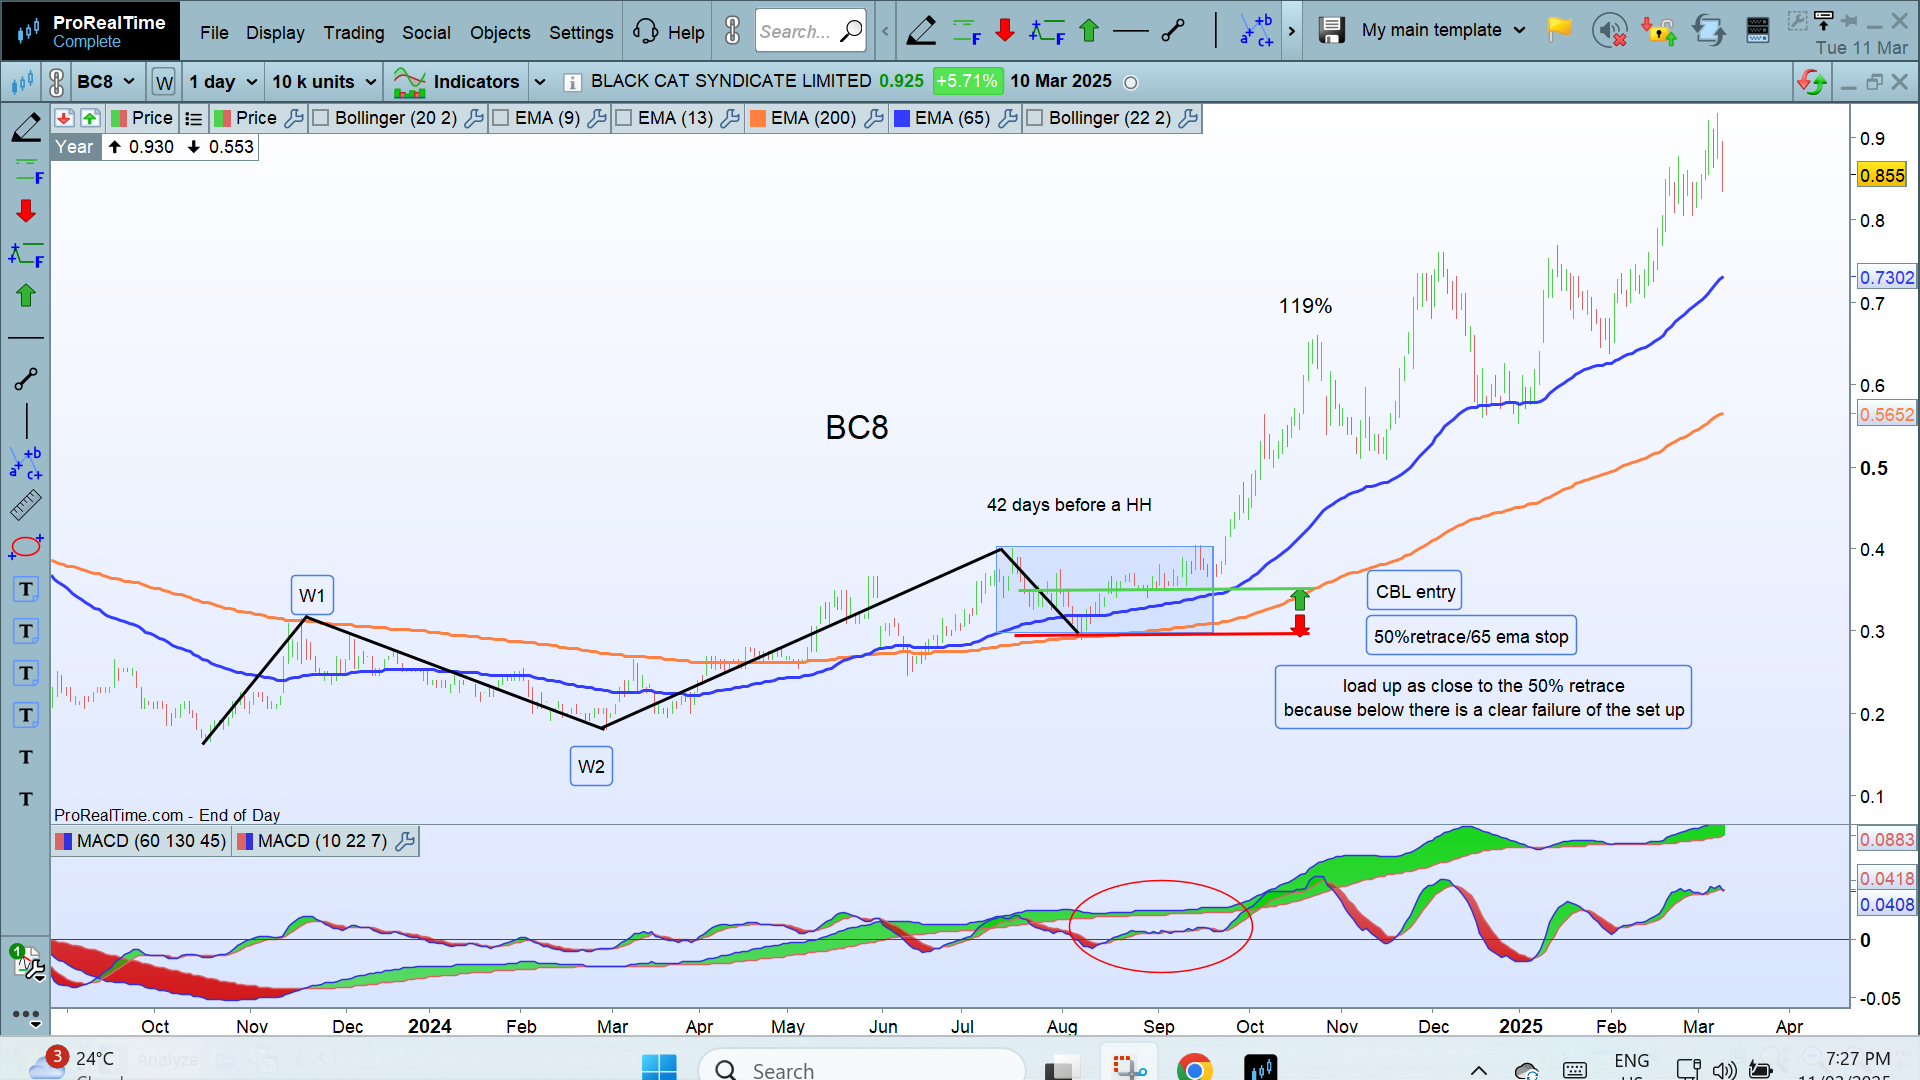
Task: Enable the Bollinger (20 2) checkbox
Action: tap(321, 118)
